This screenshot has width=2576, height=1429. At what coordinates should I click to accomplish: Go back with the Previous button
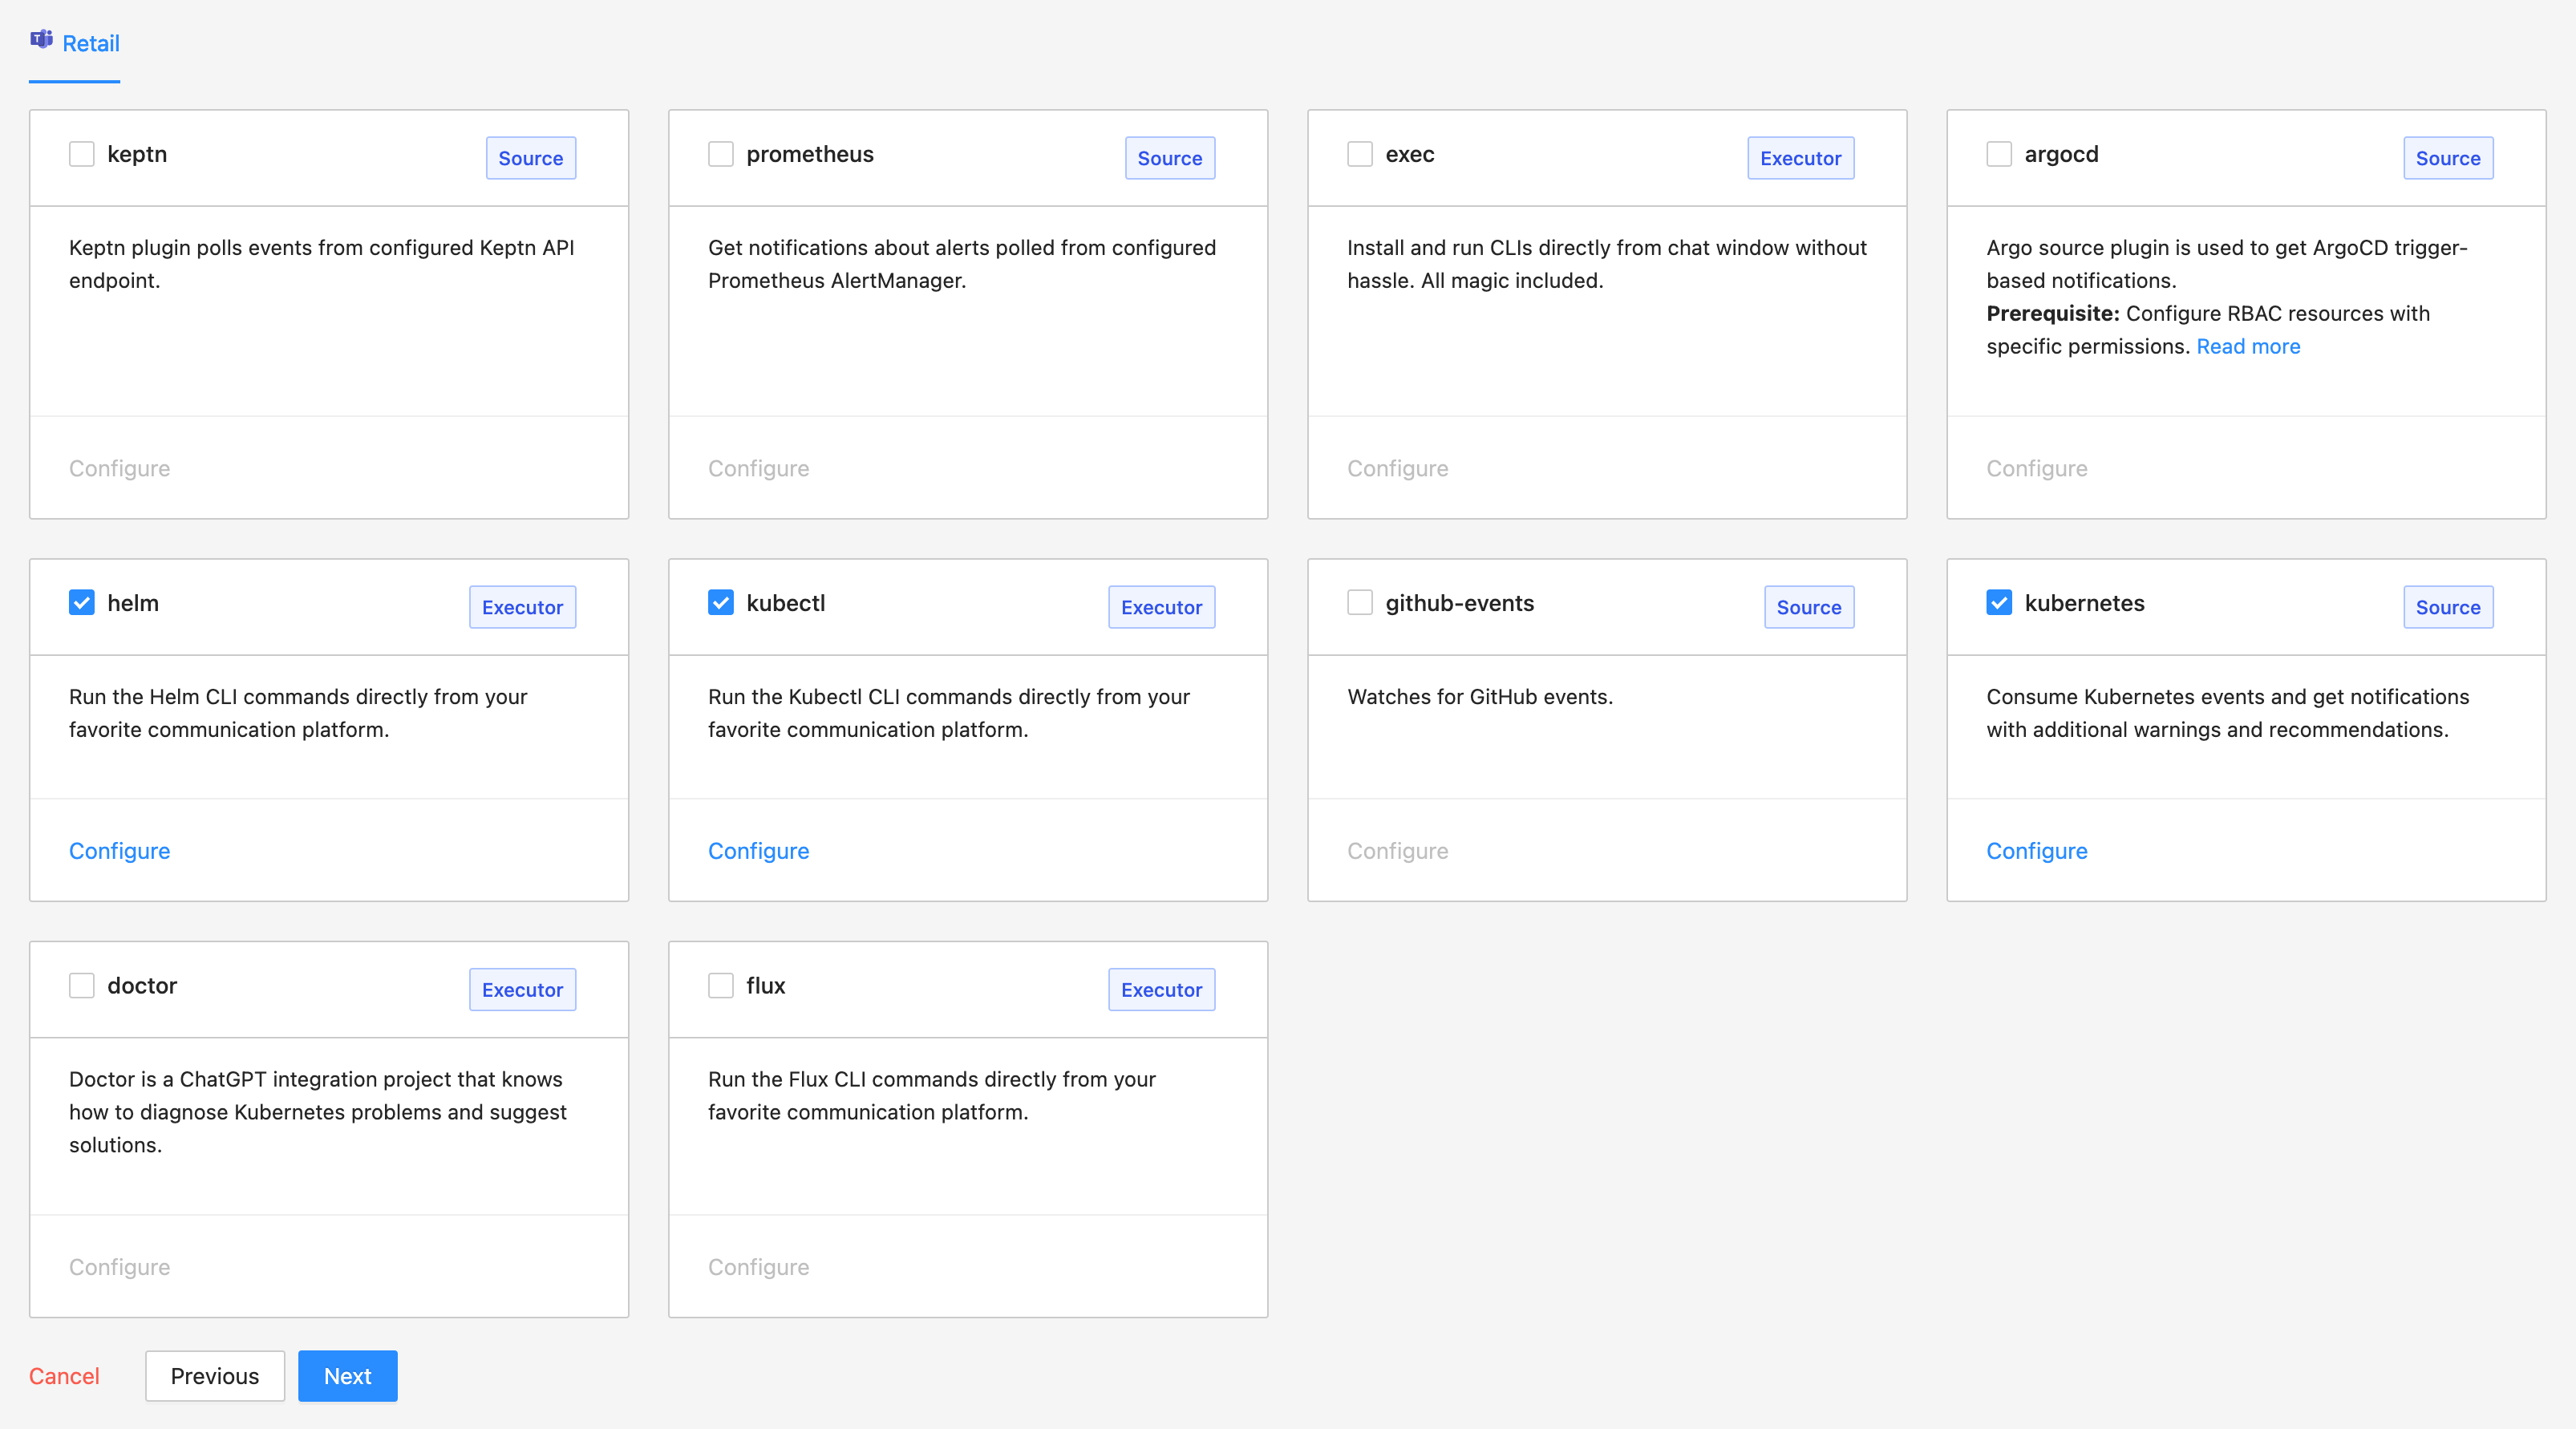pos(215,1376)
